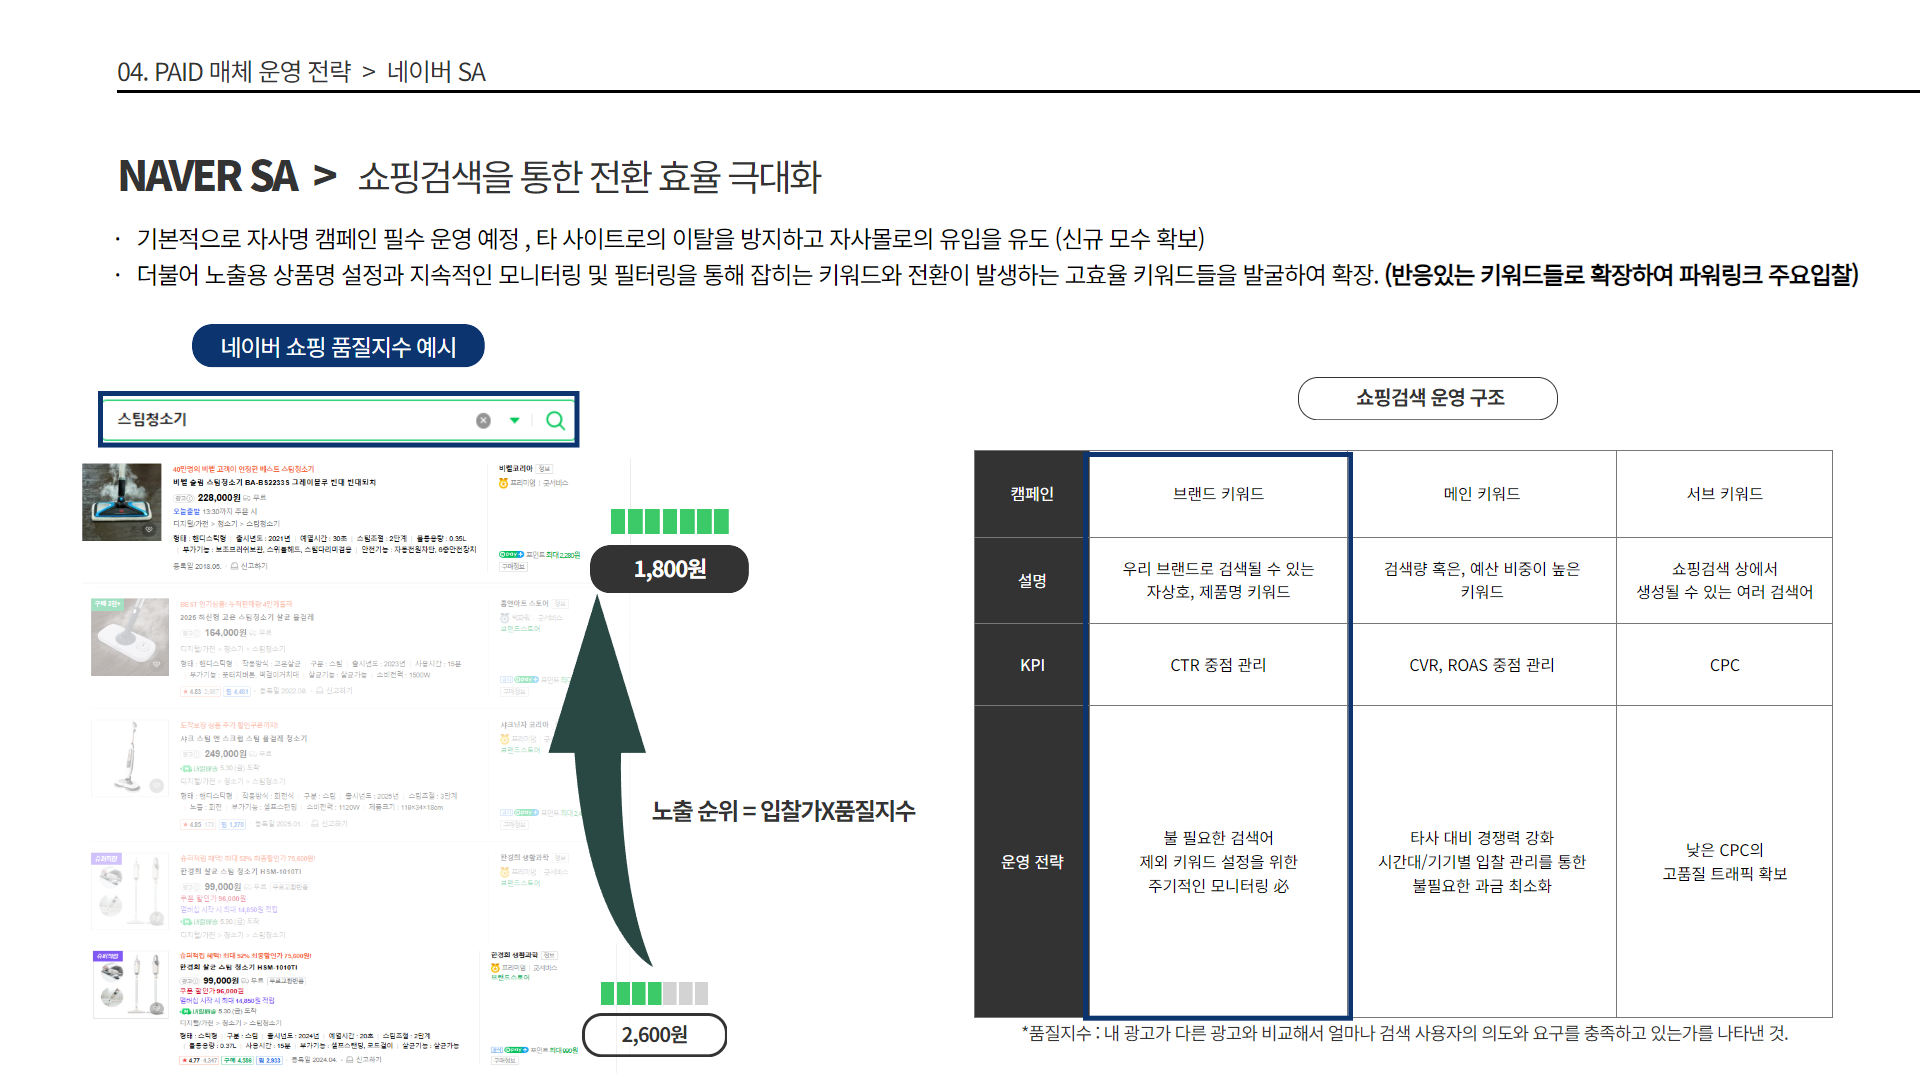
Task: Click the 2,600원 bid price label
Action: (654, 1035)
